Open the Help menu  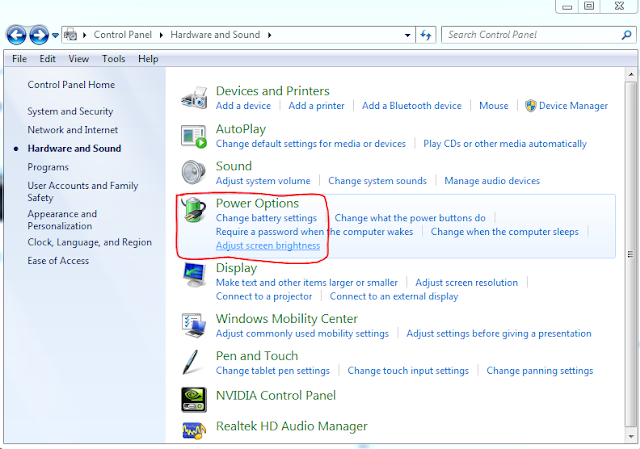pyautogui.click(x=148, y=59)
